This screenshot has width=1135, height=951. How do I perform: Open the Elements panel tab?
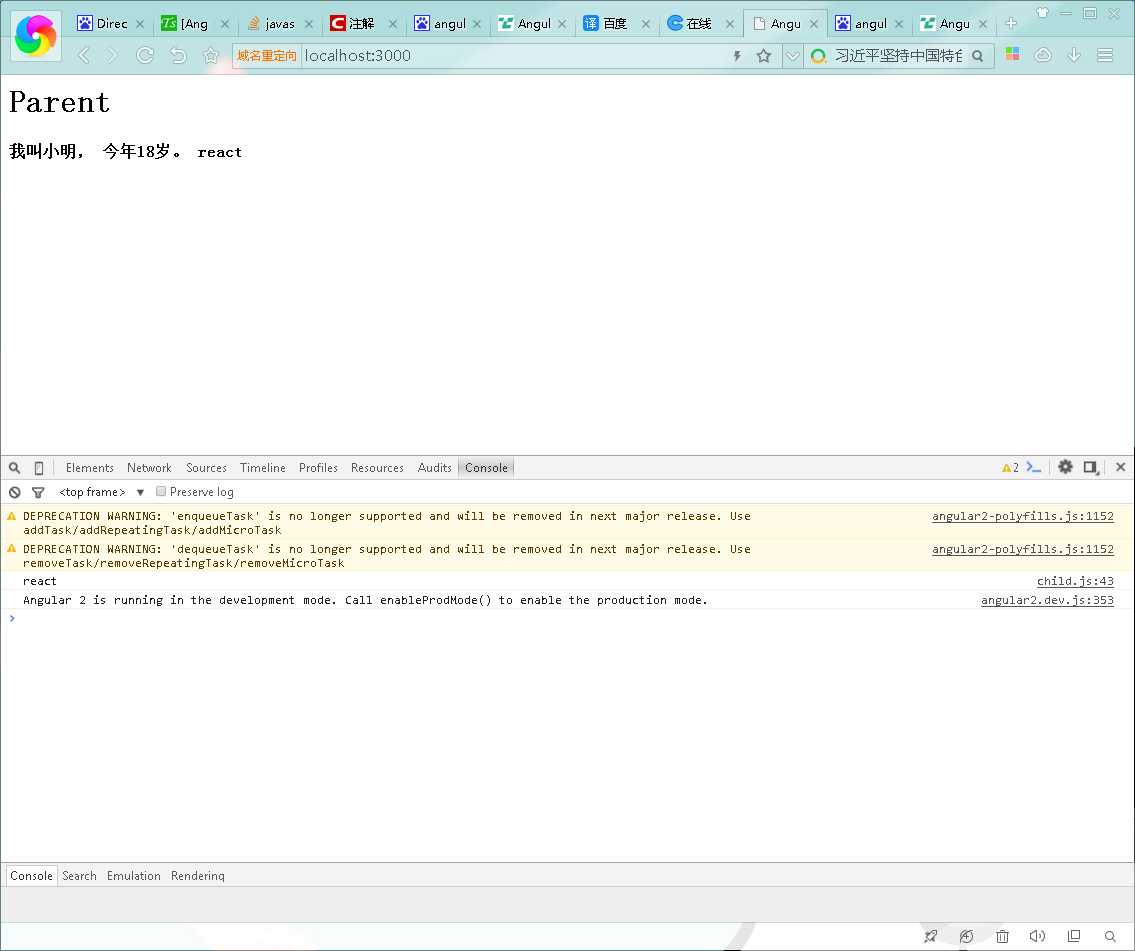[x=90, y=468]
